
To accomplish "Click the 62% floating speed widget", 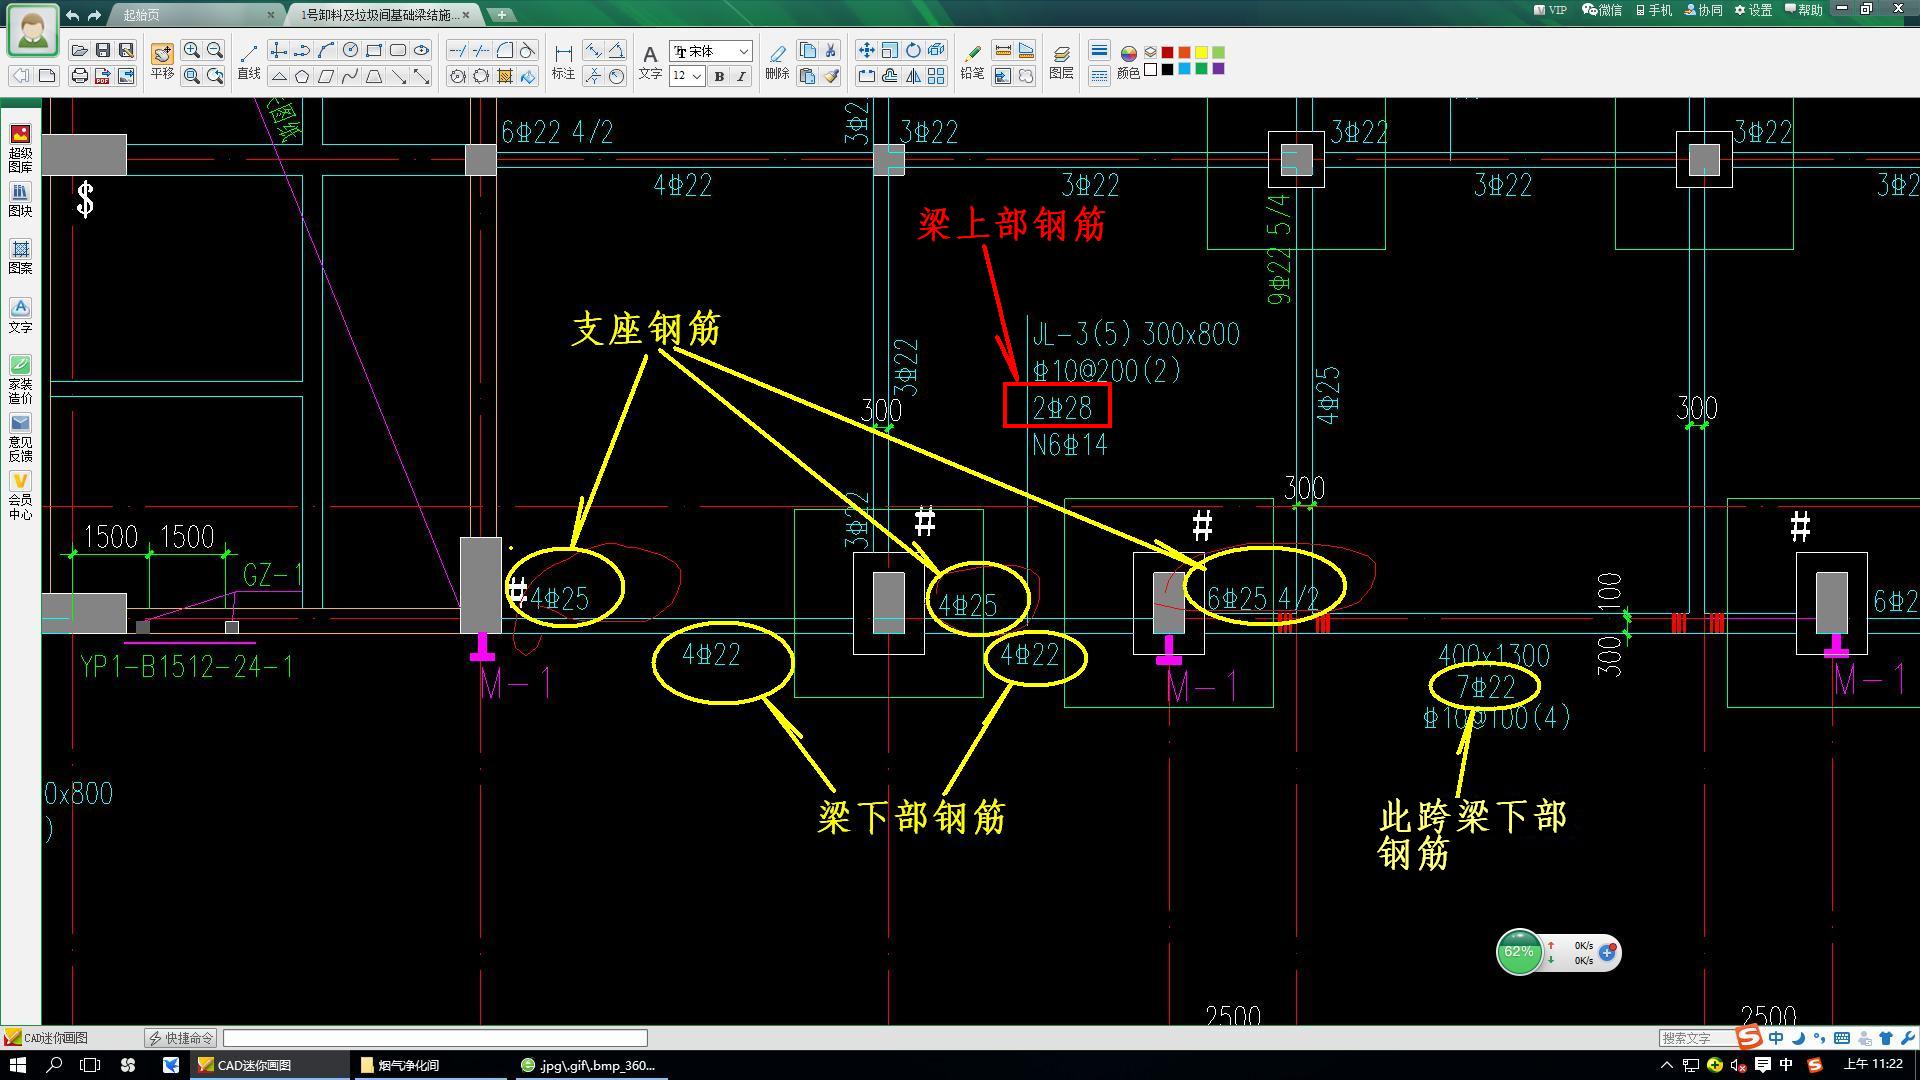I will pyautogui.click(x=1558, y=952).
